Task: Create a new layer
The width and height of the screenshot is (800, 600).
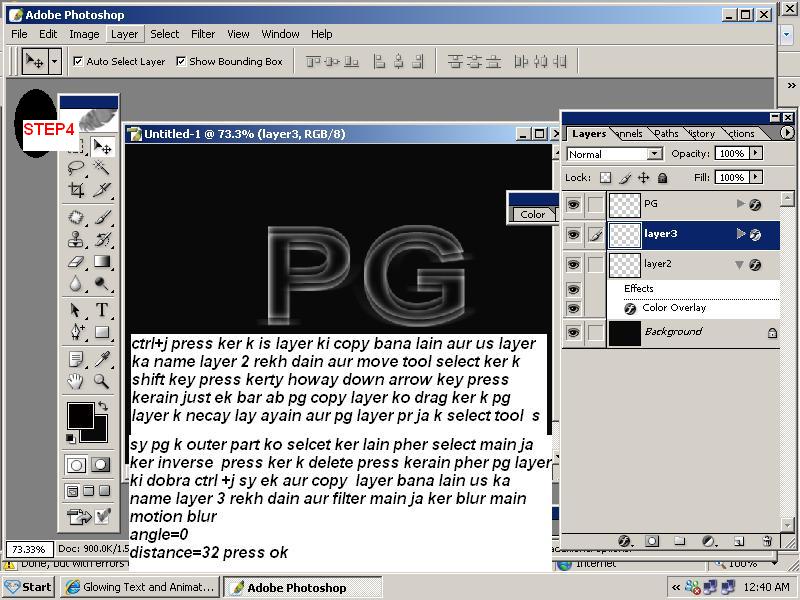Action: coord(738,541)
